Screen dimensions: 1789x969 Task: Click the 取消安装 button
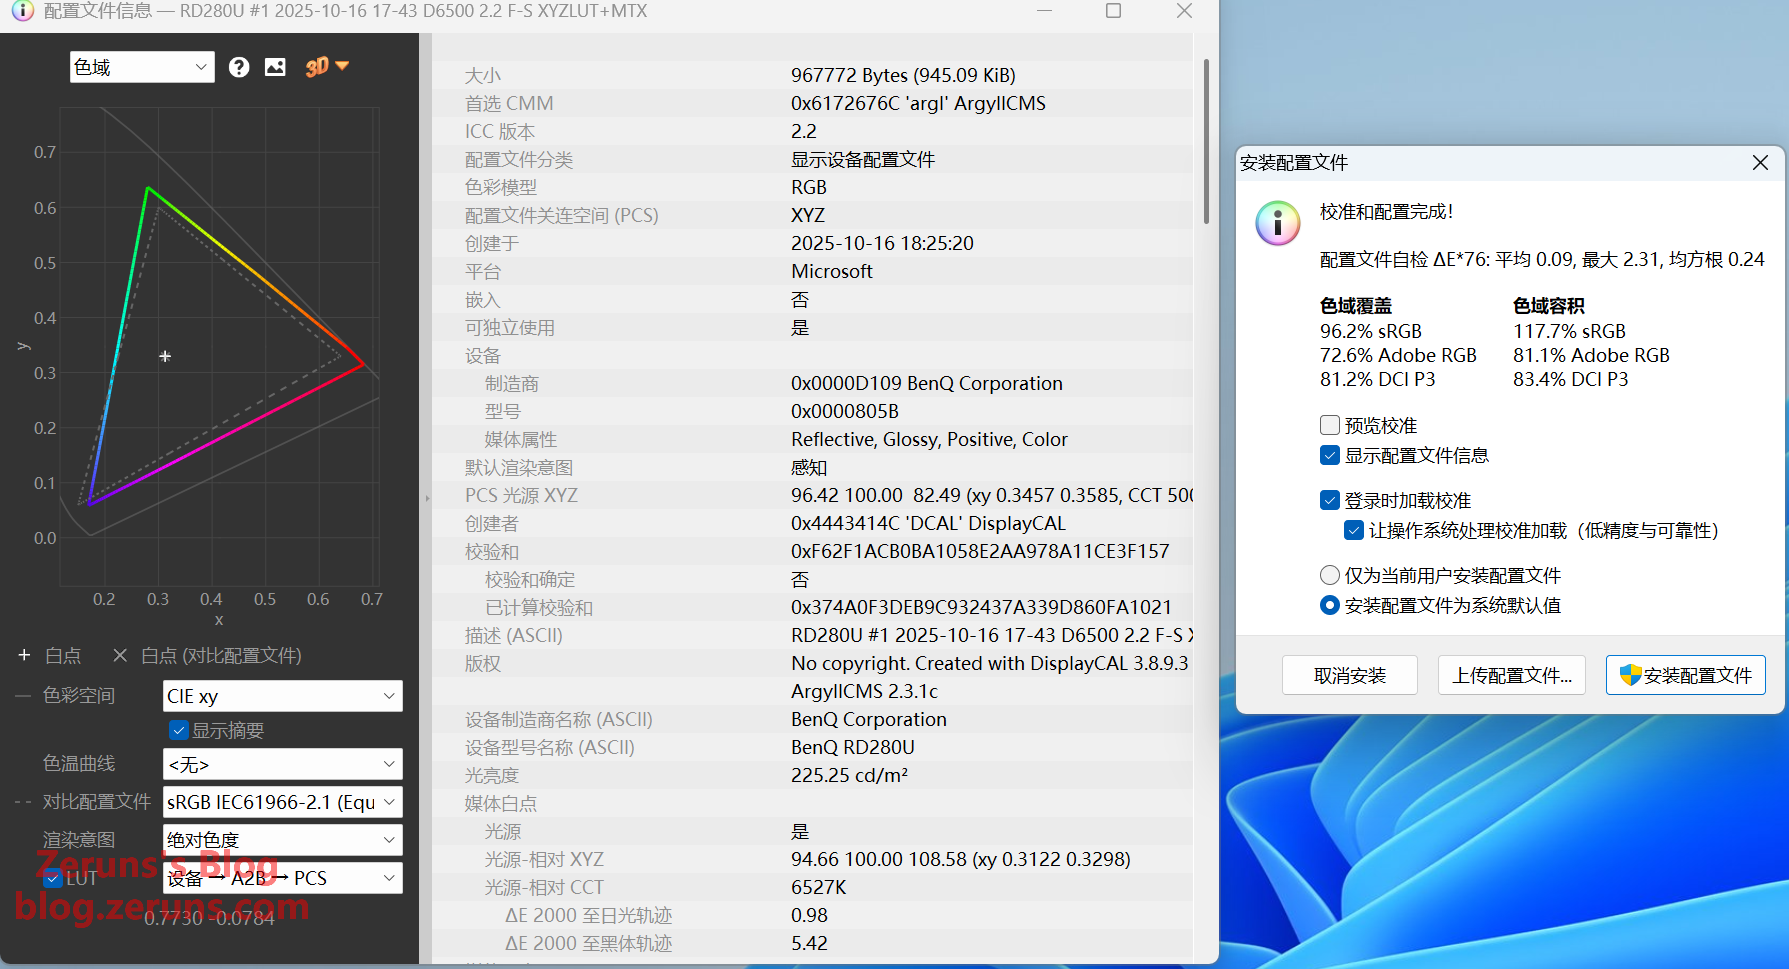pyautogui.click(x=1349, y=676)
